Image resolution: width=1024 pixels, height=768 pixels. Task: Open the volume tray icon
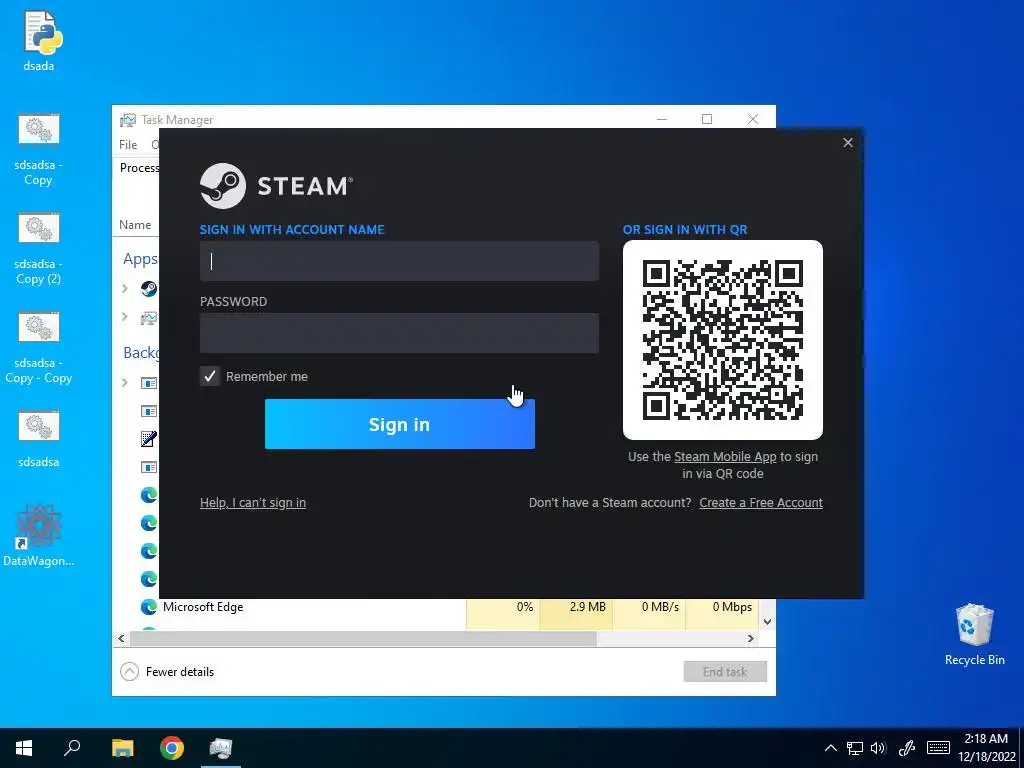pos(879,748)
